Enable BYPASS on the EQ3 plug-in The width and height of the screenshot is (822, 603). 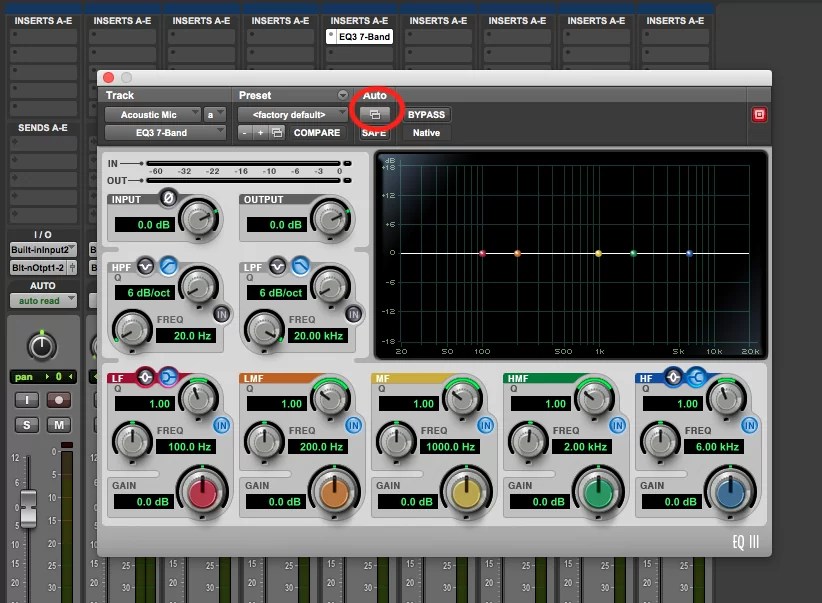(426, 114)
